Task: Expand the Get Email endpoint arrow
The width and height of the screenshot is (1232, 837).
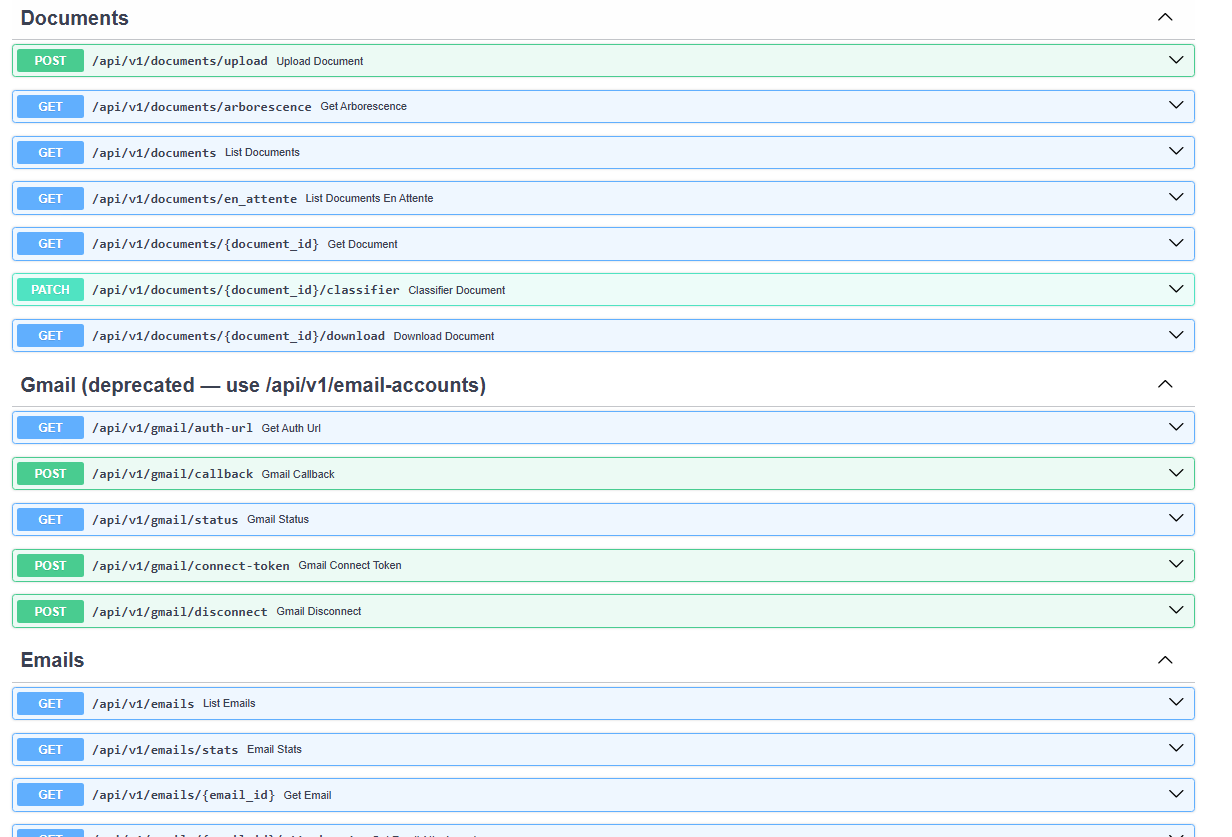Action: coord(1176,795)
